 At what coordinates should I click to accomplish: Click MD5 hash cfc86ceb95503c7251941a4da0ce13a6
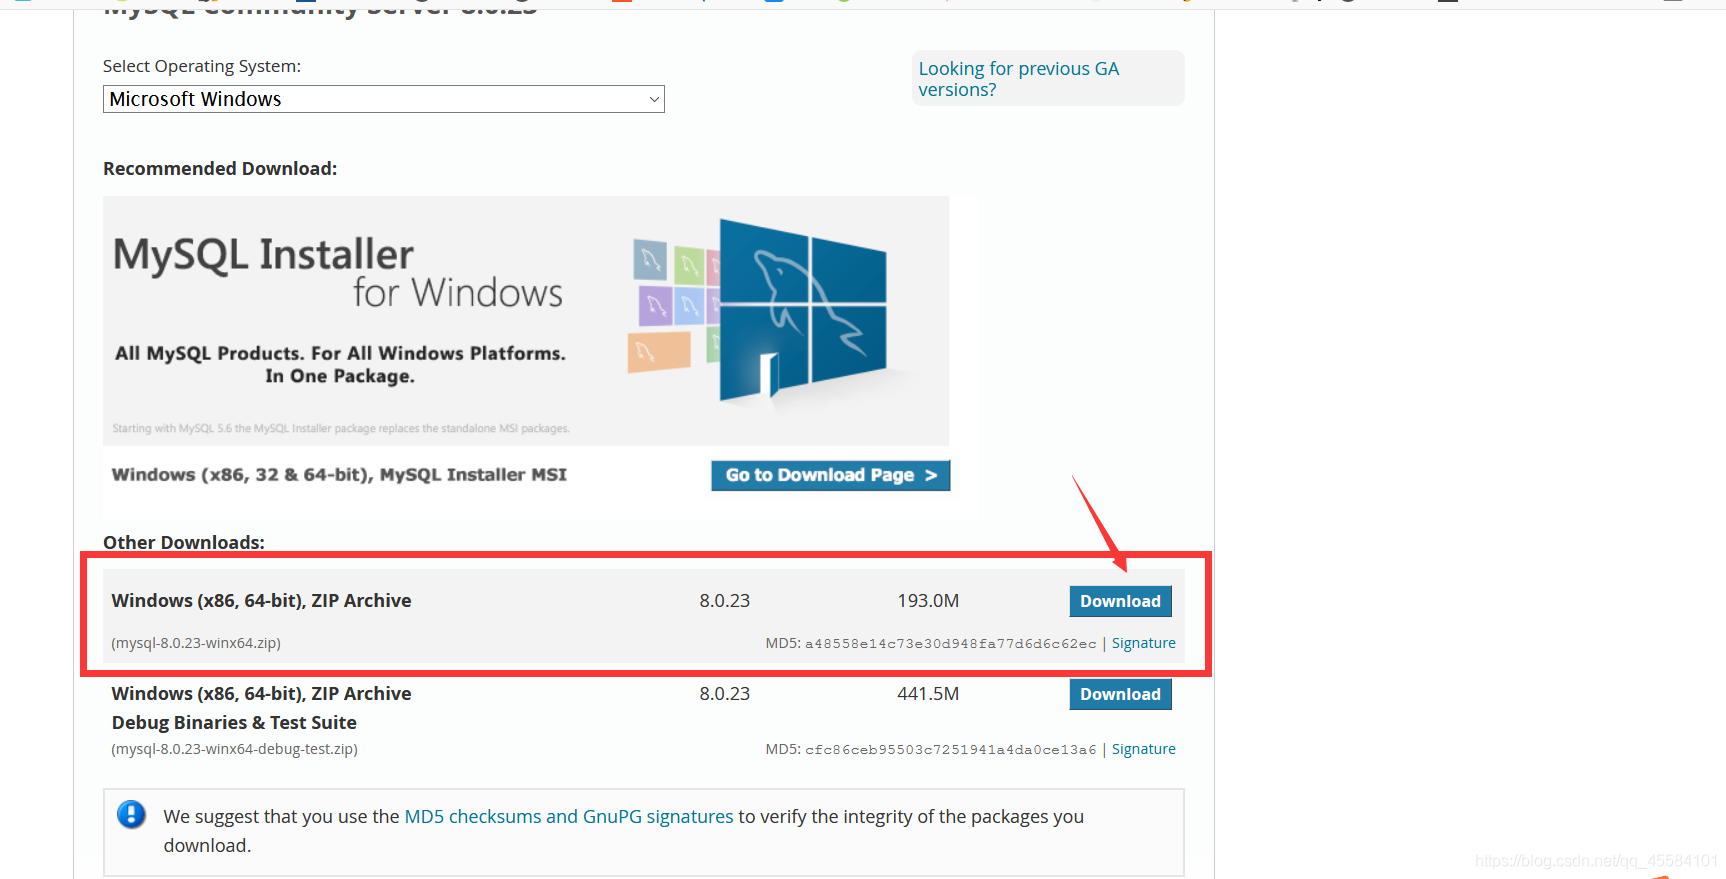click(x=950, y=750)
